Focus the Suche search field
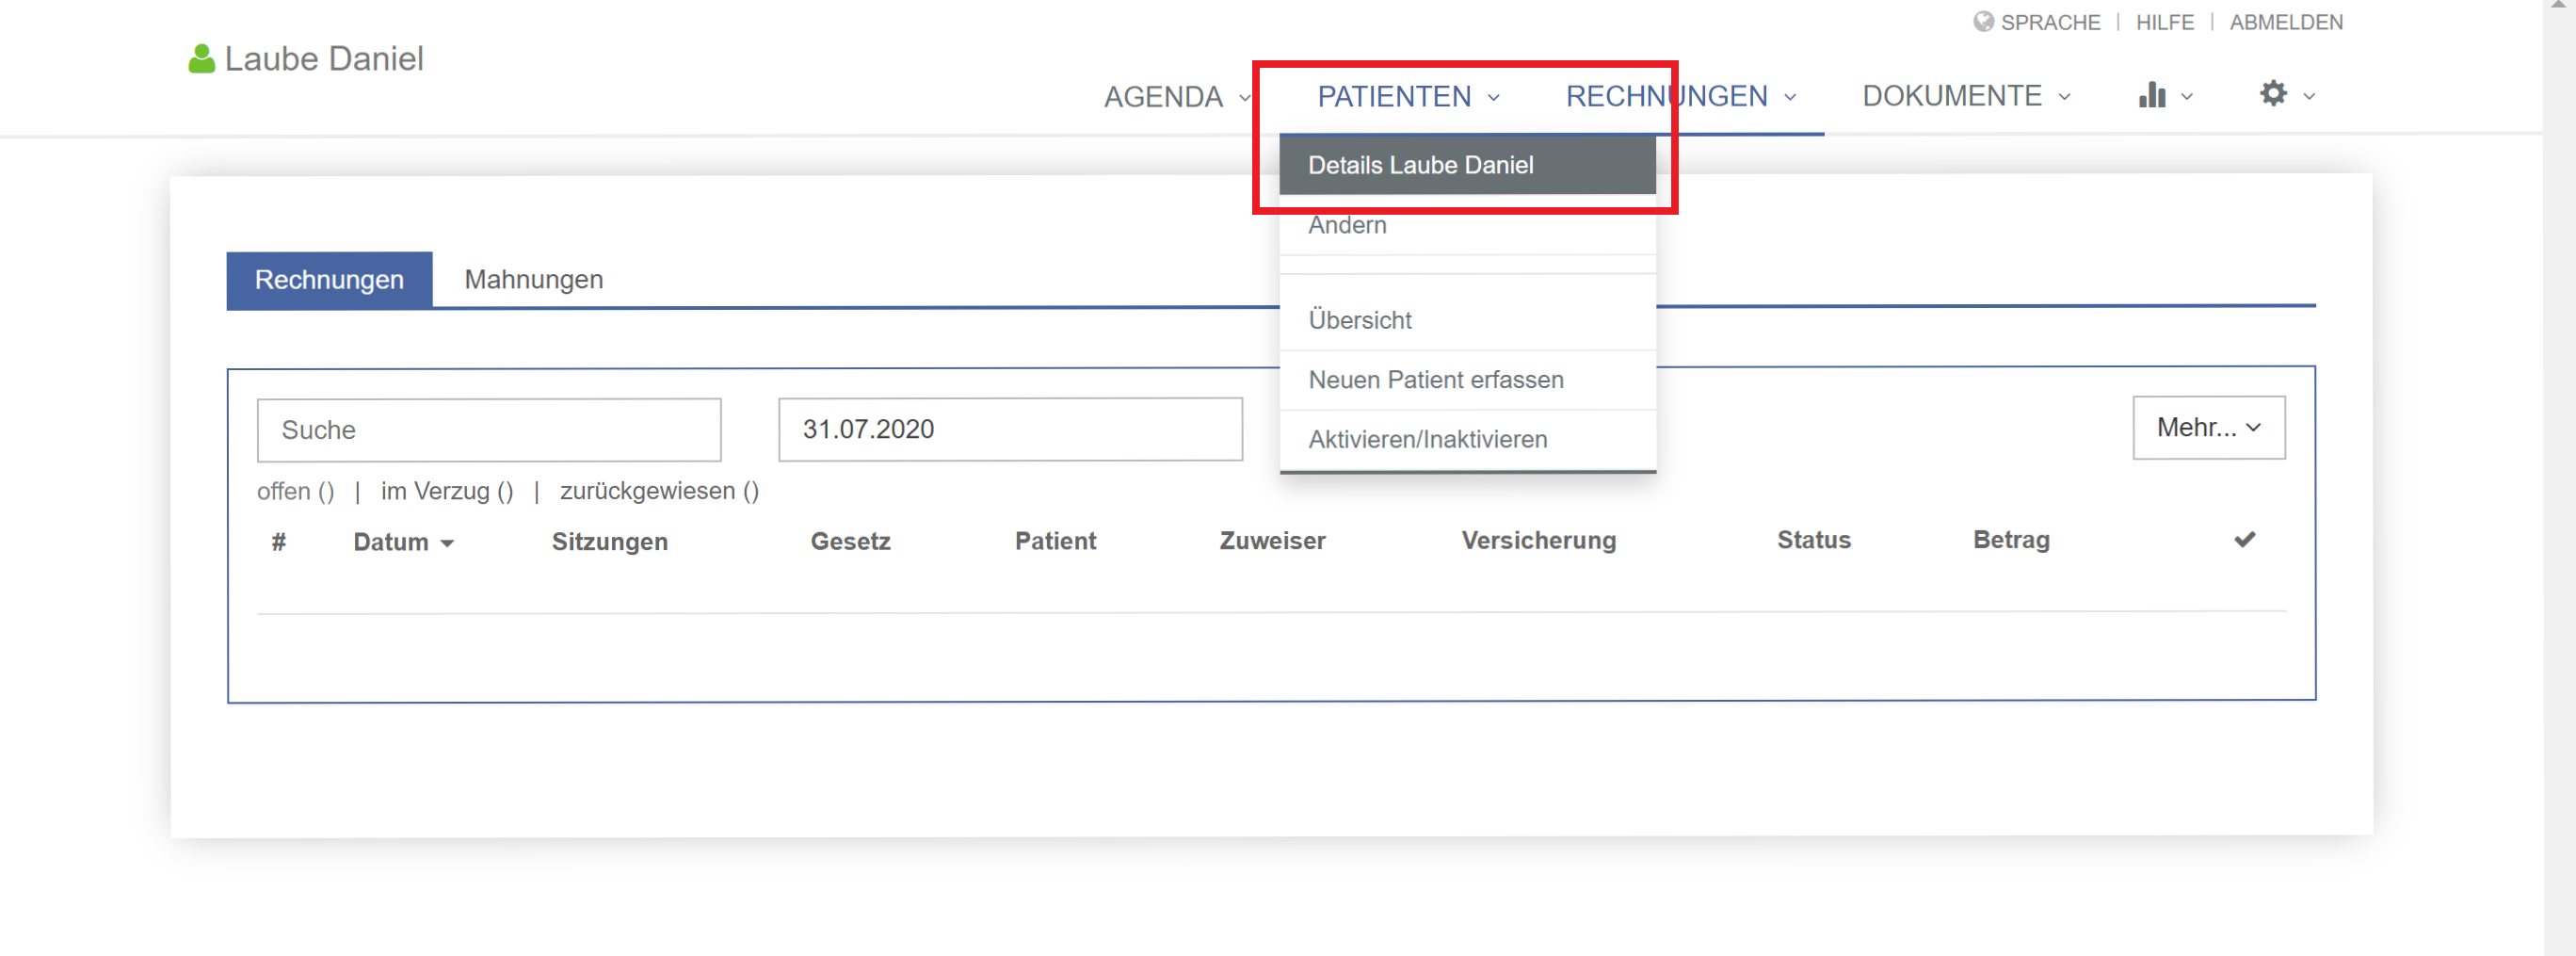Screen dimensions: 2576x956 click(489, 430)
